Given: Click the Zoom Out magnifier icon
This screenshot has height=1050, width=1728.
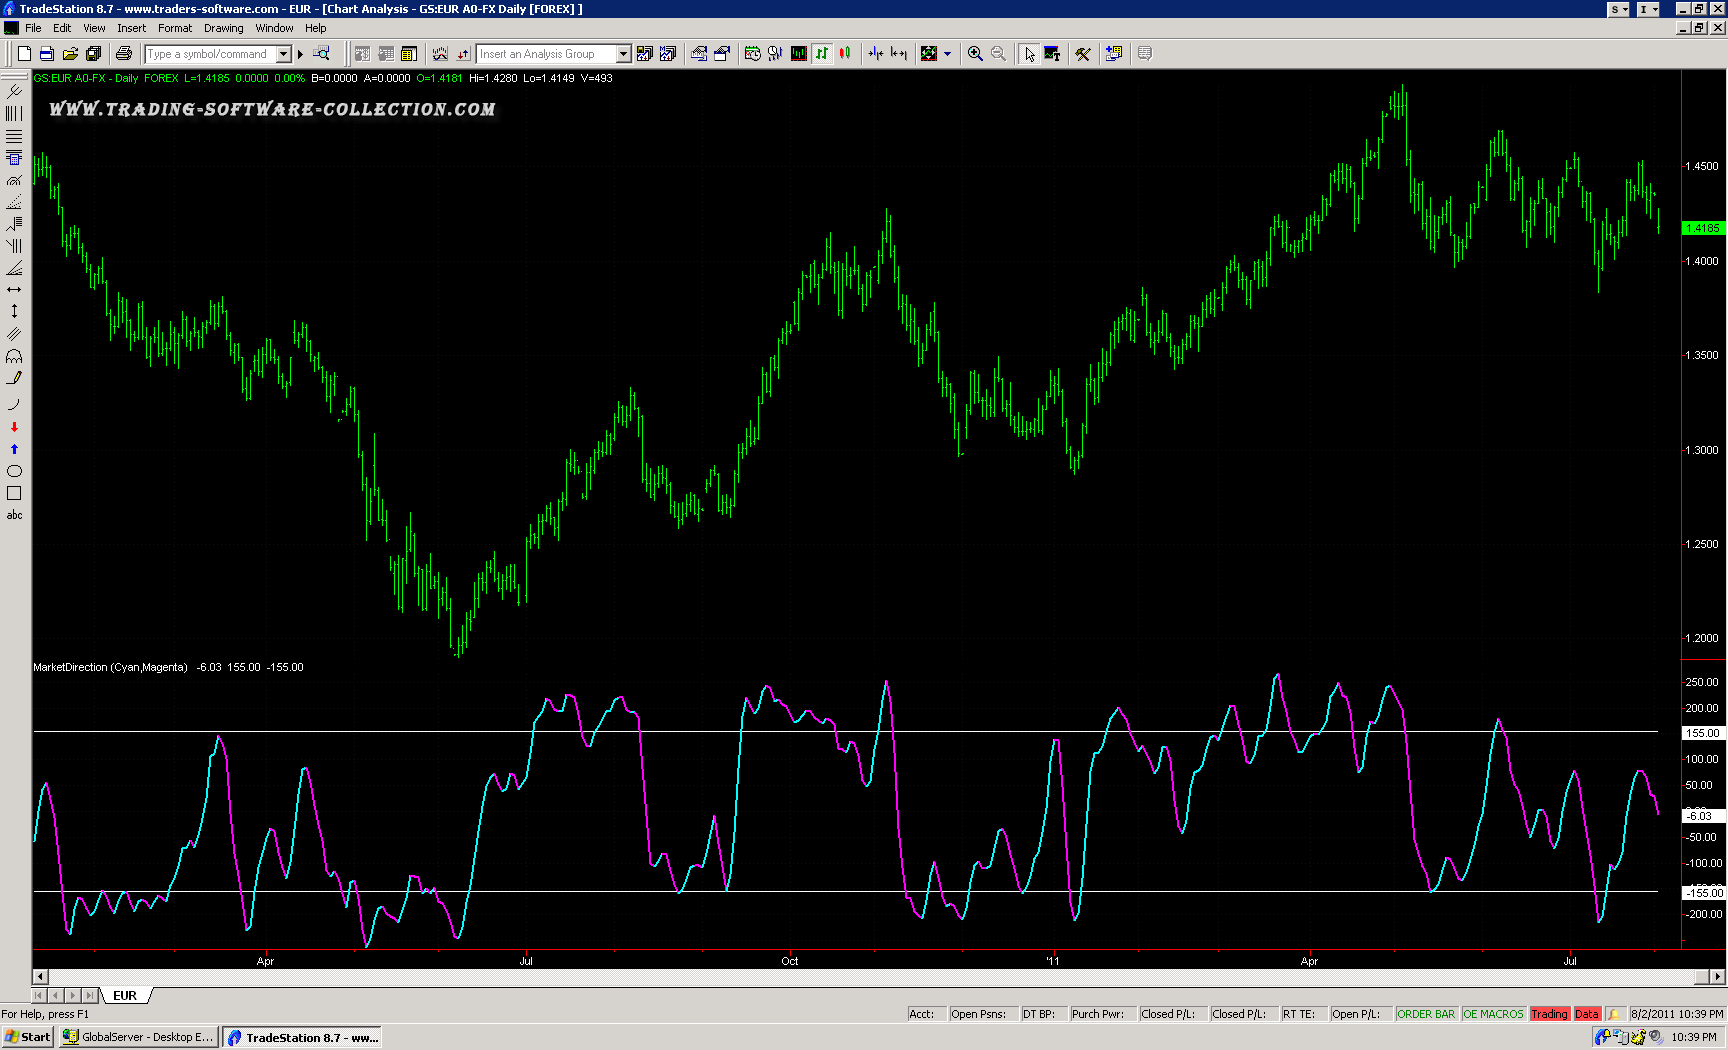Looking at the screenshot, I should pyautogui.click(x=998, y=54).
